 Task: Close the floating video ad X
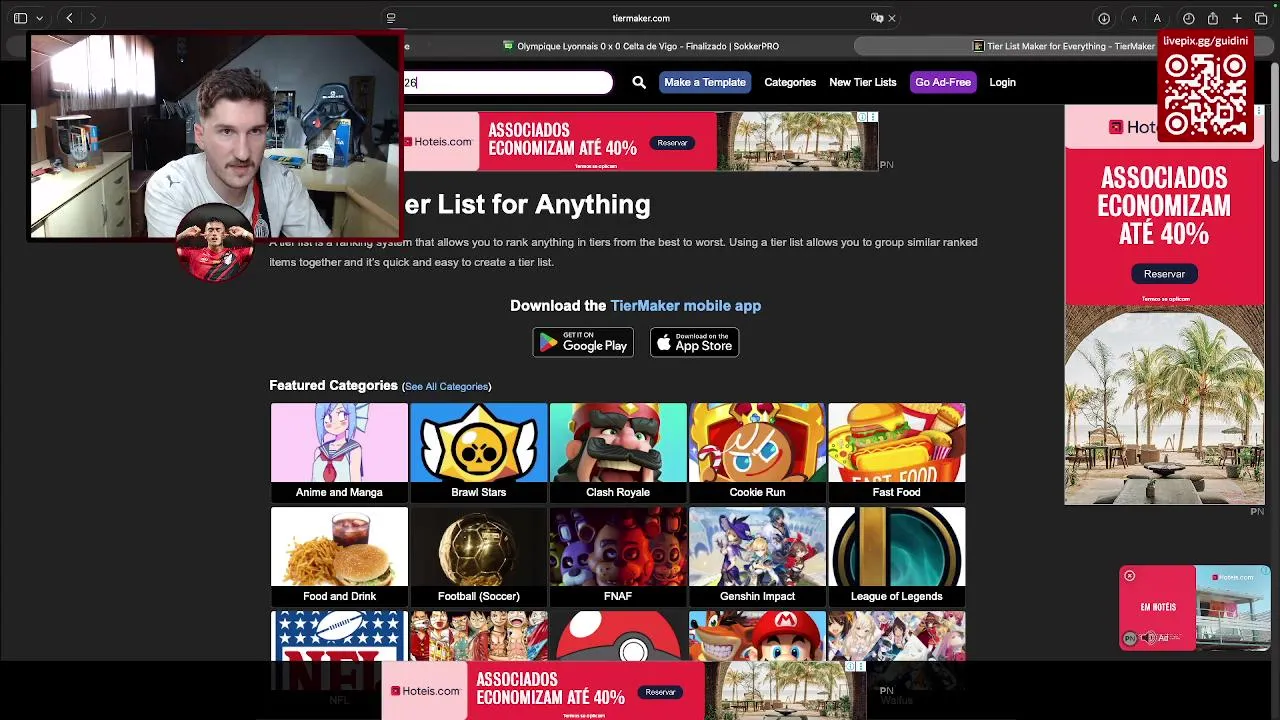point(1129,576)
